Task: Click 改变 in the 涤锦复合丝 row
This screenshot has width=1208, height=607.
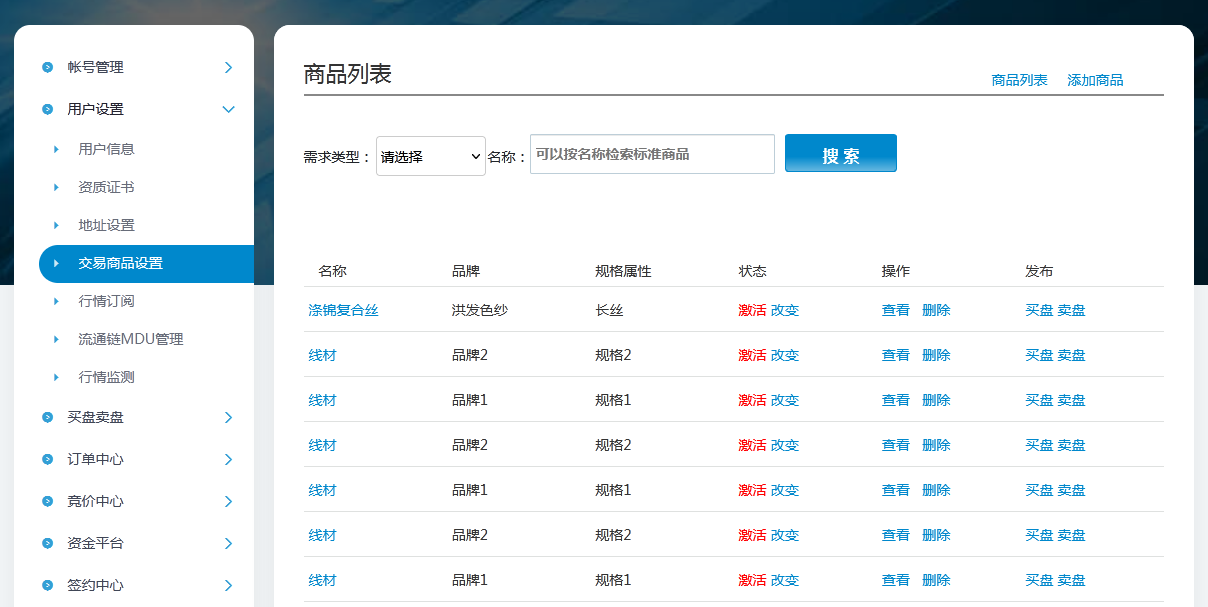Action: pos(785,310)
